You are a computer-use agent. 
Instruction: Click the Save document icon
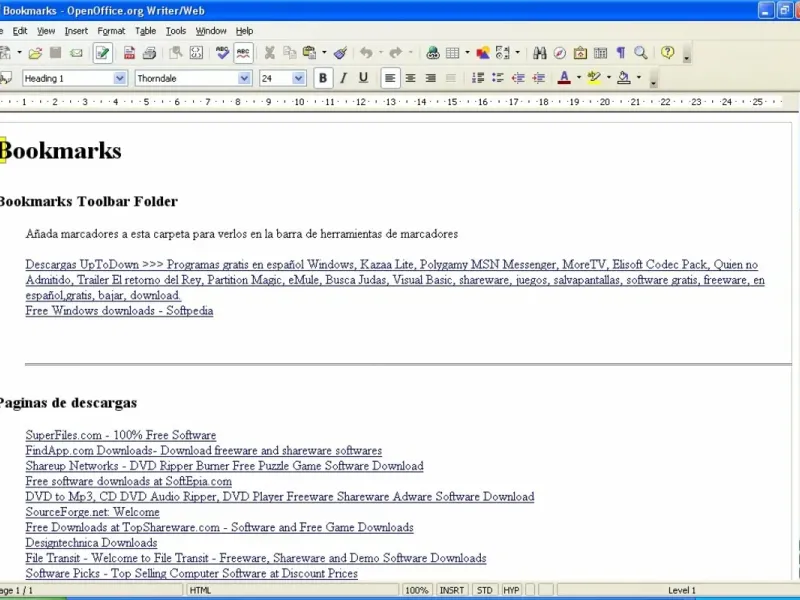pos(56,53)
